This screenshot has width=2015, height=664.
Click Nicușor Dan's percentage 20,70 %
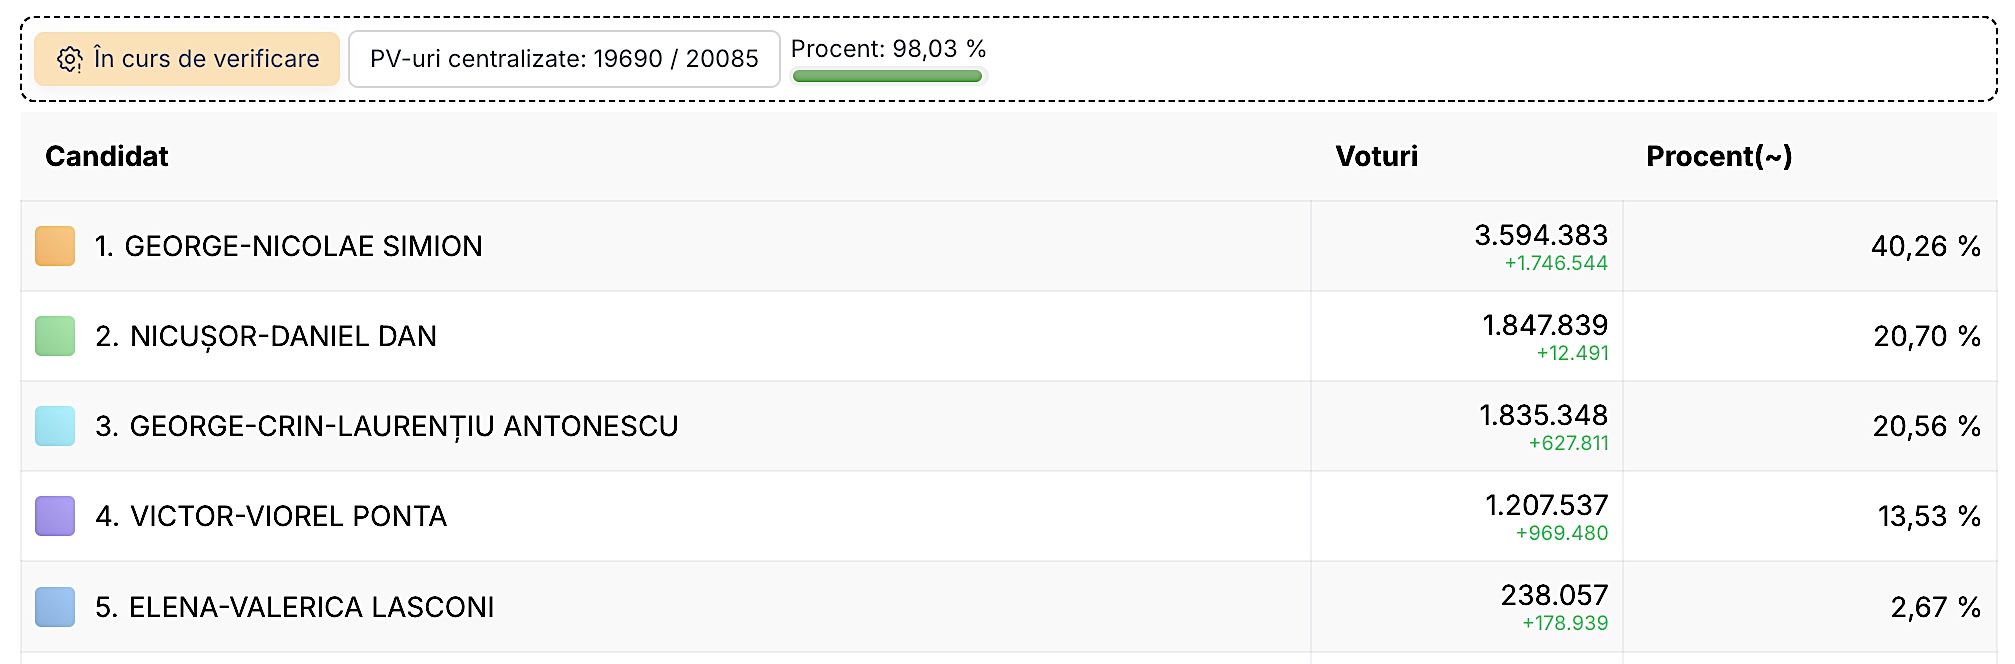pos(1926,336)
